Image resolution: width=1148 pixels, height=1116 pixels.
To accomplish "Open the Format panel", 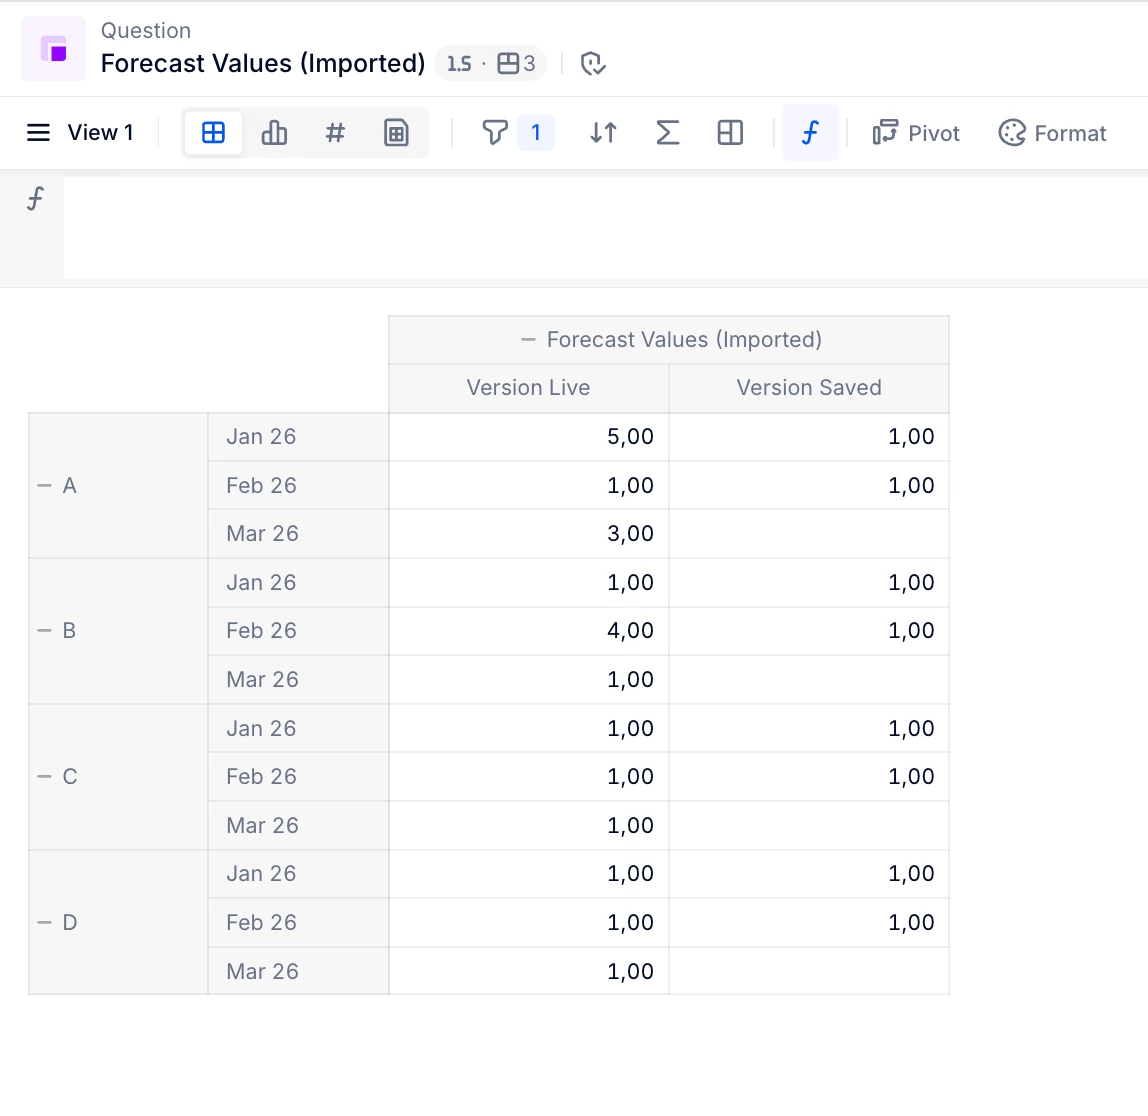I will coord(1052,133).
